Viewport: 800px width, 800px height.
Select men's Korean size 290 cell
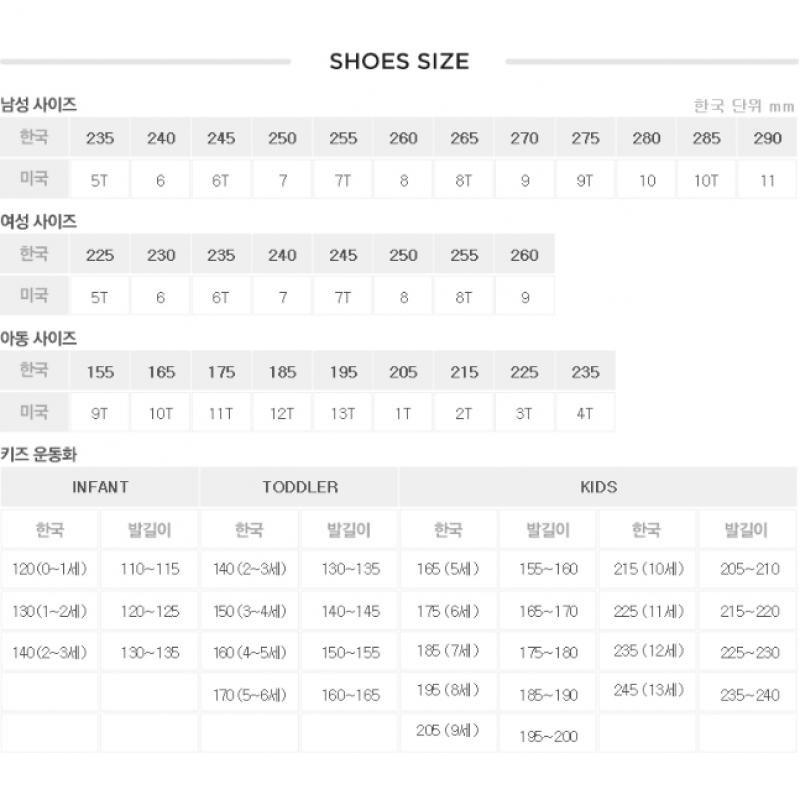click(x=767, y=138)
